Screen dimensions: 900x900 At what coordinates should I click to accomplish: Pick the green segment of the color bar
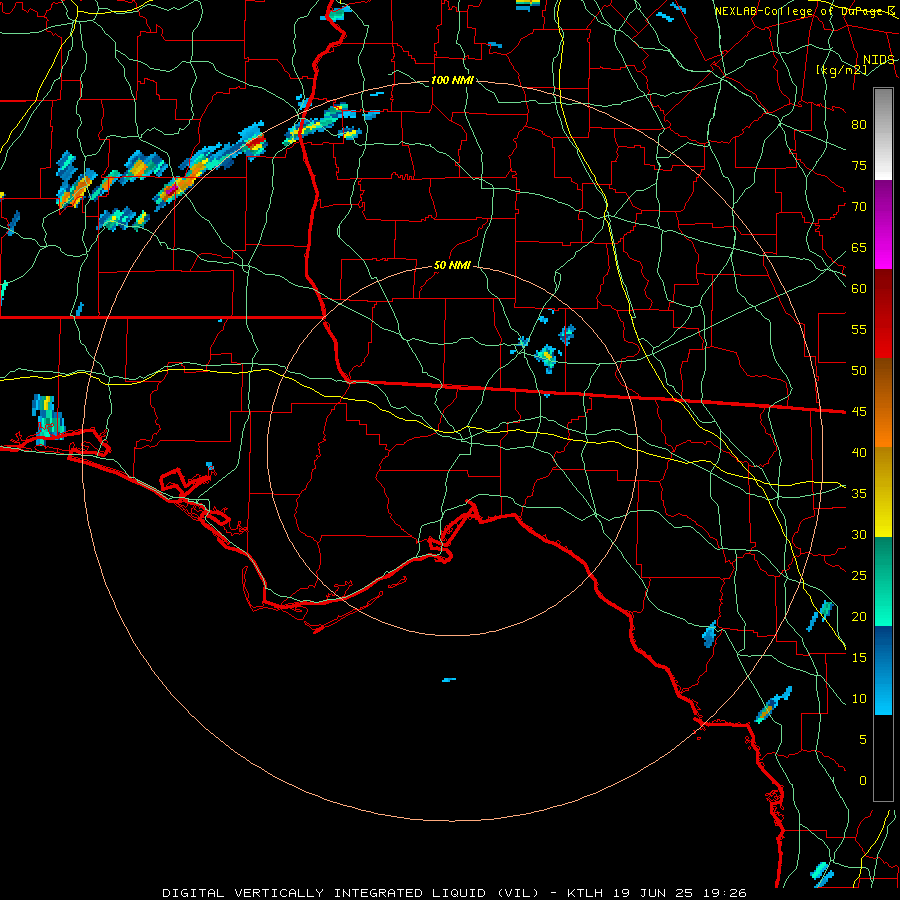tap(883, 581)
